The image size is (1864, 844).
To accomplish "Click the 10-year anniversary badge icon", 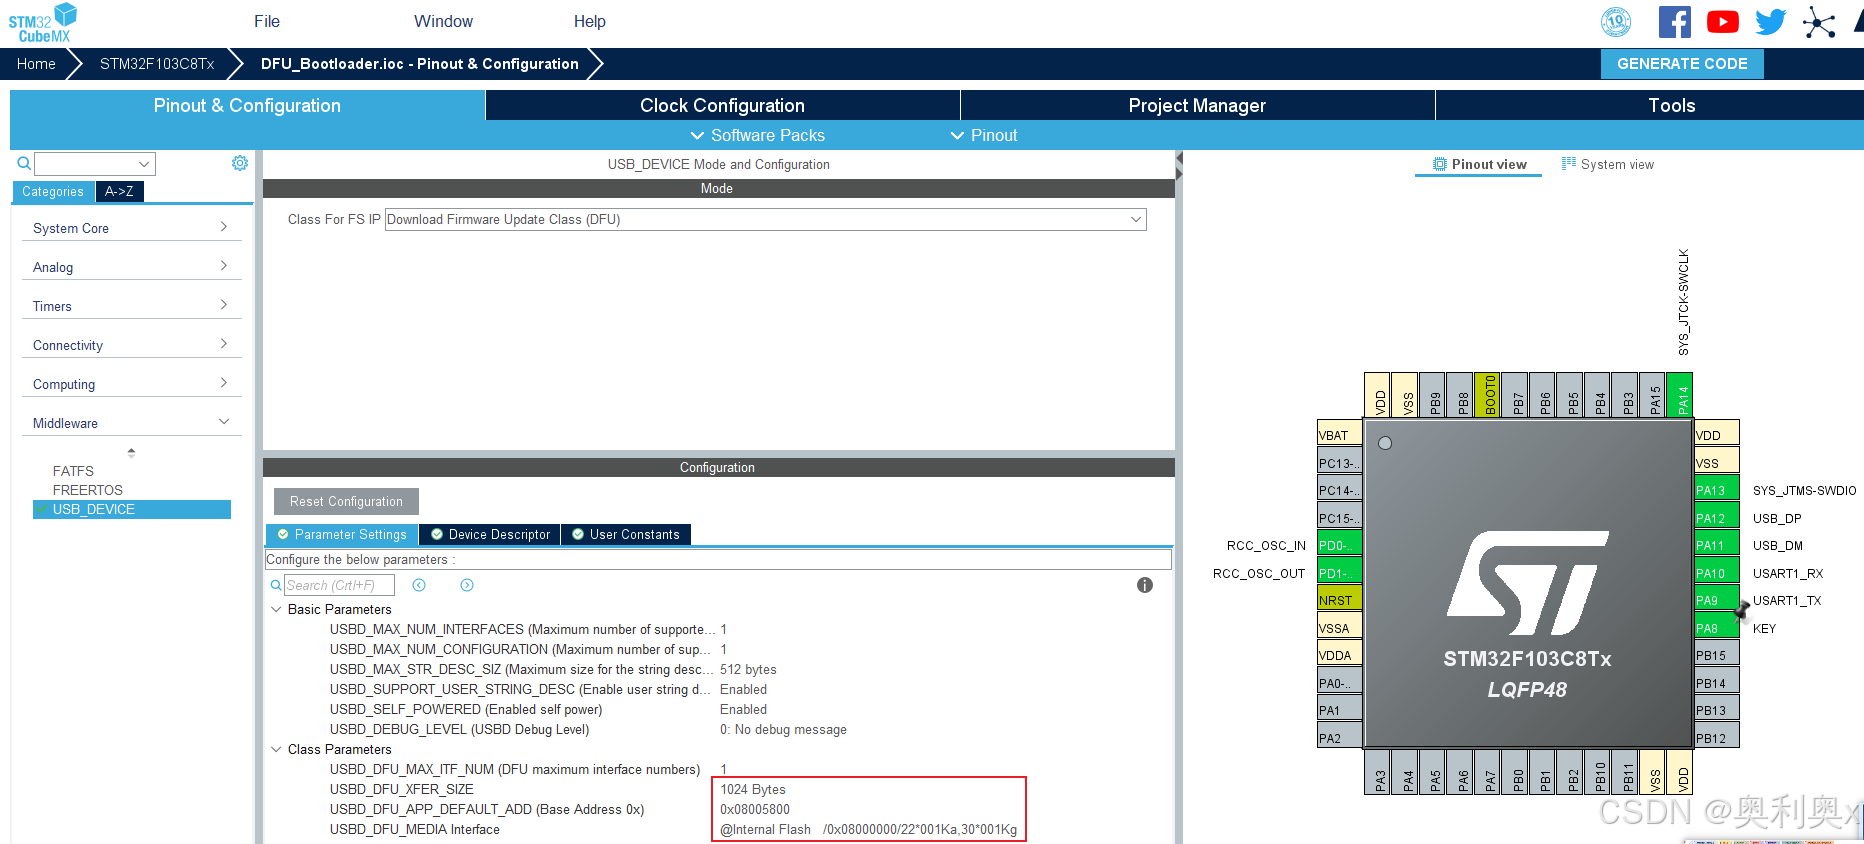I will click(1616, 22).
